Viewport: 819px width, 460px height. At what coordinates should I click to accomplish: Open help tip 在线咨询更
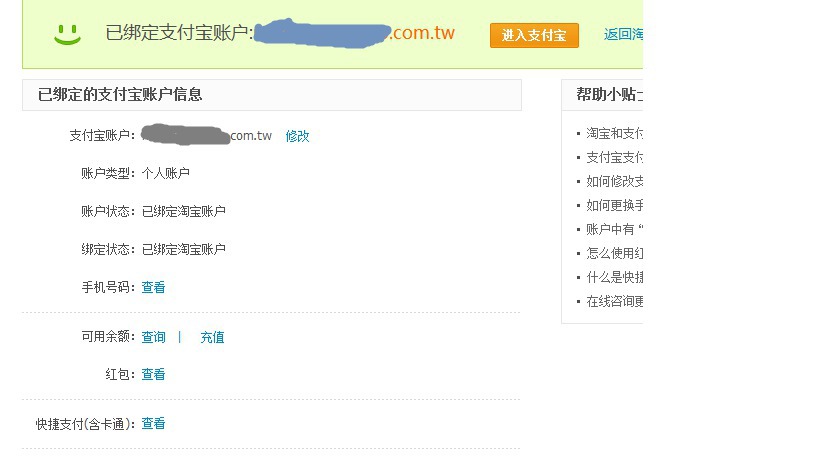coord(614,301)
